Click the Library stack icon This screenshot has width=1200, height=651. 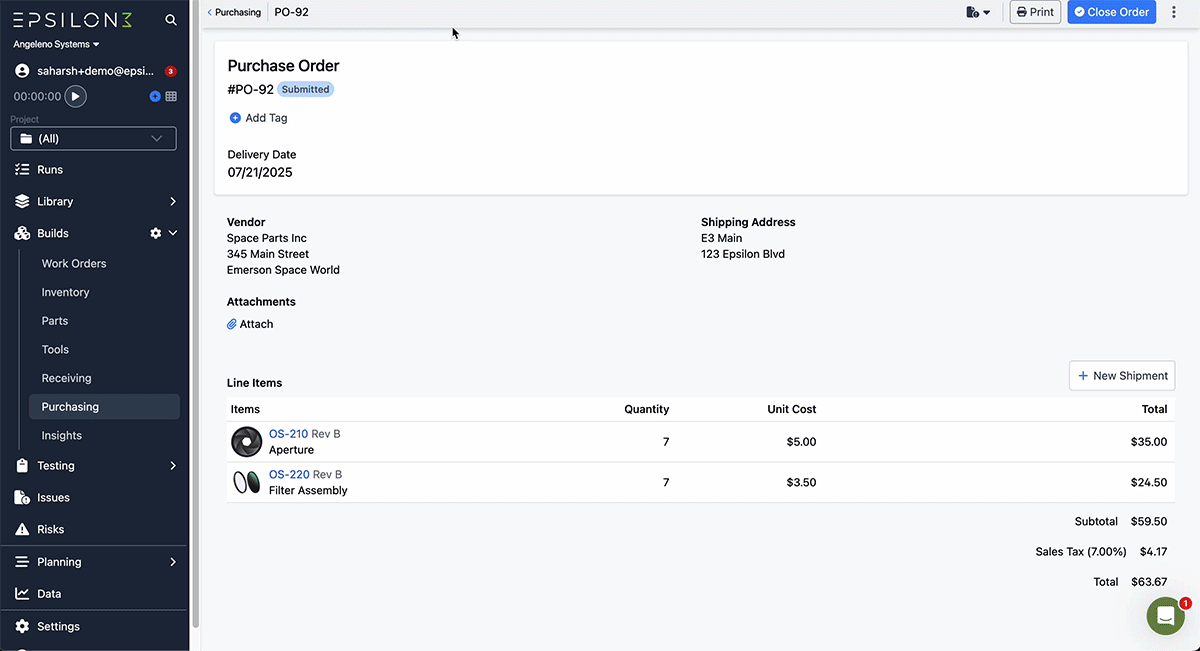point(22,202)
